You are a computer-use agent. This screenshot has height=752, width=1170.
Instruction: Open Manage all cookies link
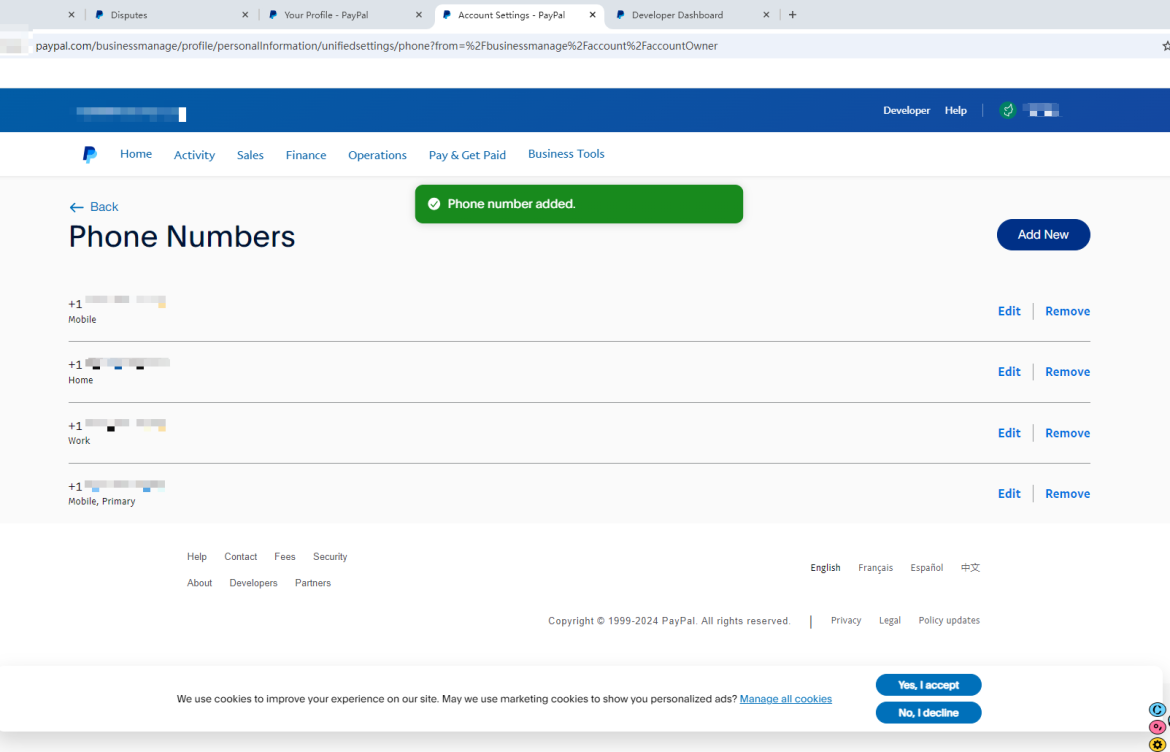pos(785,699)
